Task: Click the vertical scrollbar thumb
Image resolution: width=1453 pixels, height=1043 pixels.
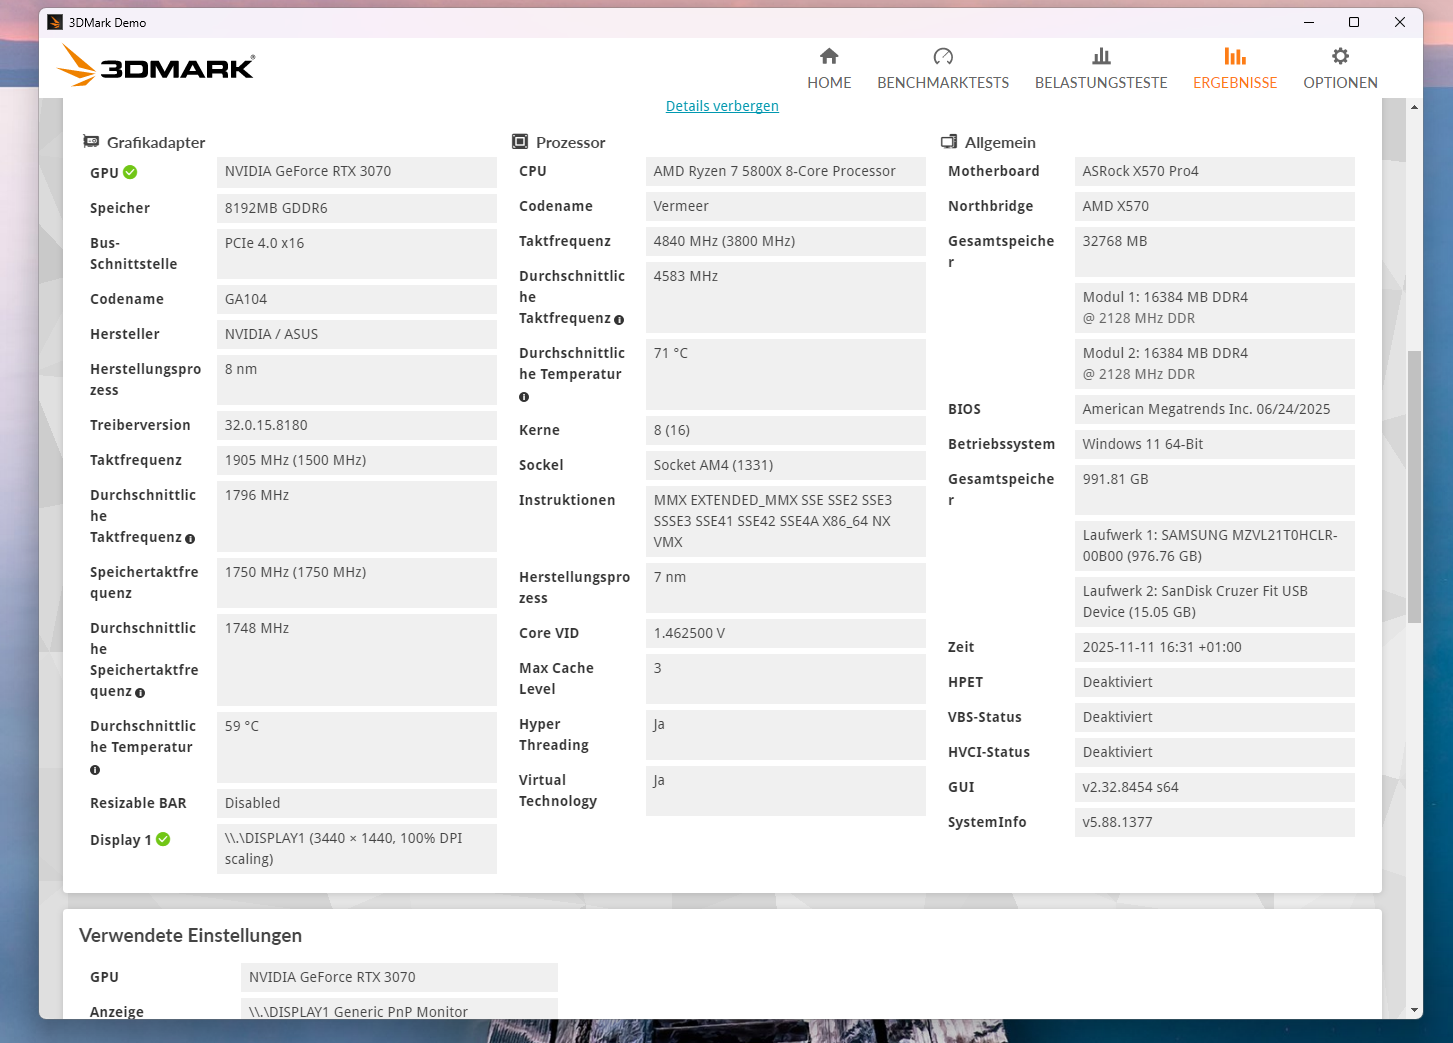Action: click(1414, 487)
